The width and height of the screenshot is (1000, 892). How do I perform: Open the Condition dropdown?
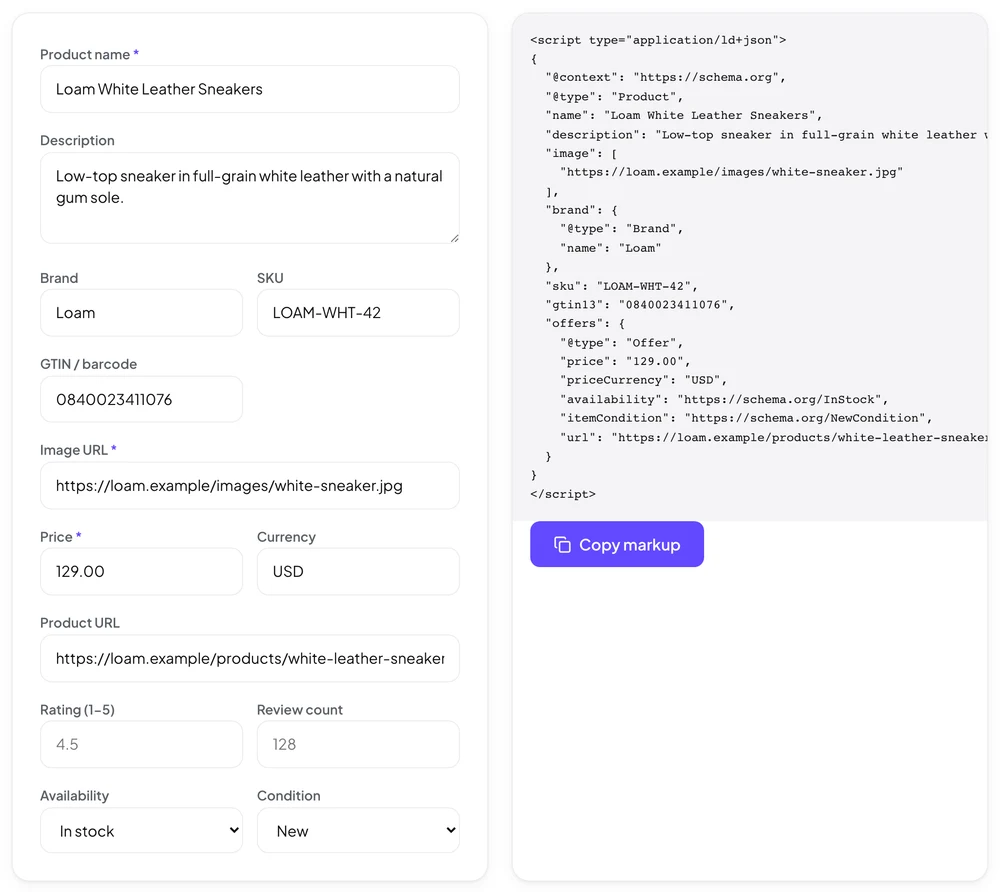click(x=358, y=830)
